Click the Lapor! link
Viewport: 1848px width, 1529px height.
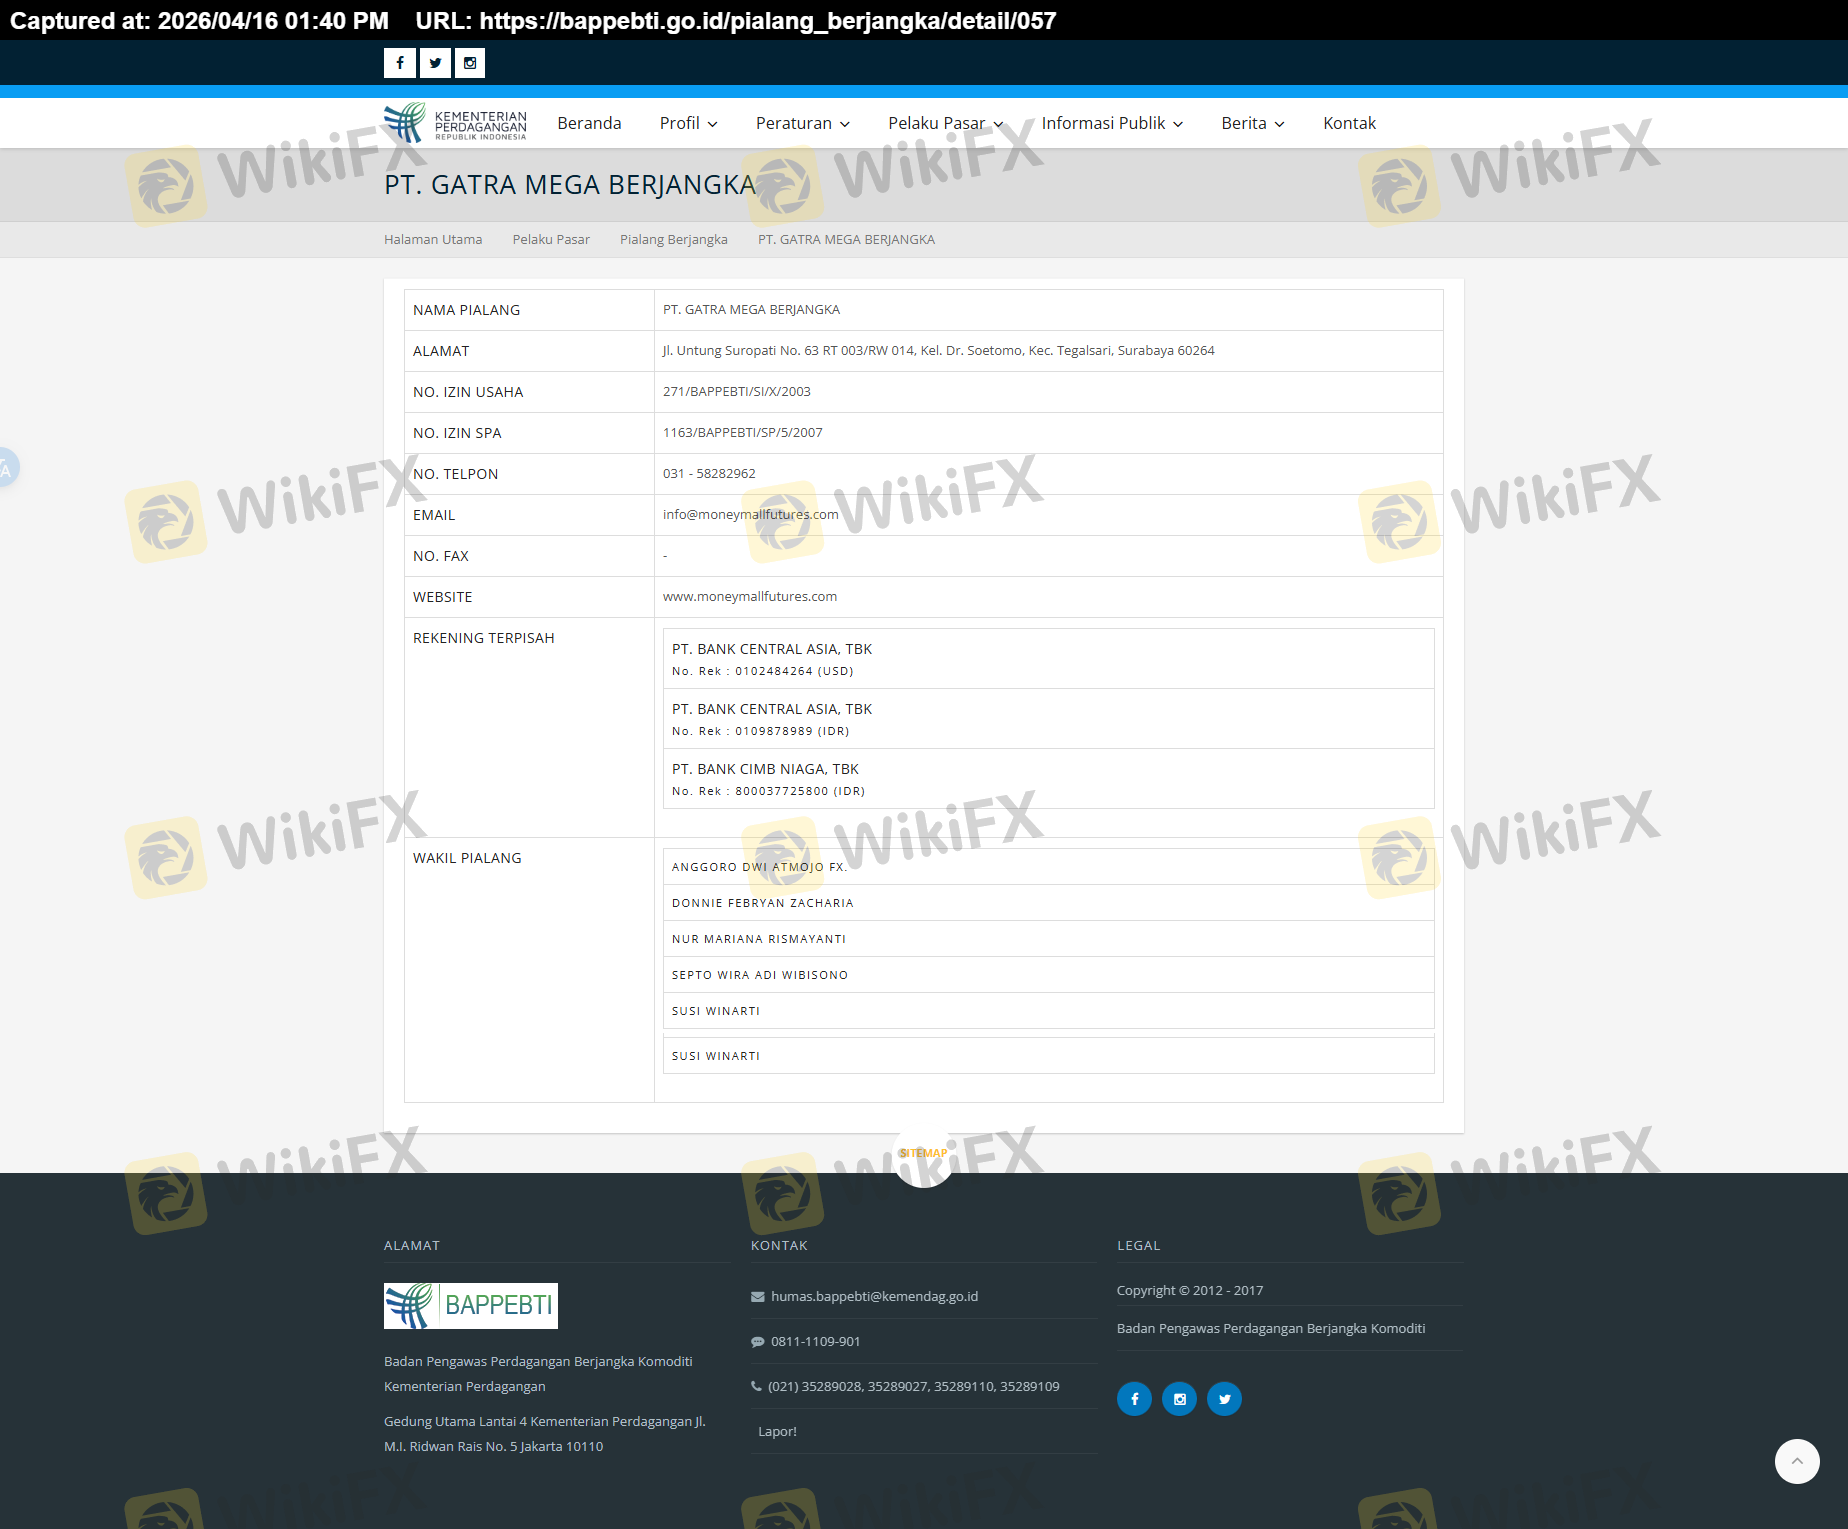777,1431
